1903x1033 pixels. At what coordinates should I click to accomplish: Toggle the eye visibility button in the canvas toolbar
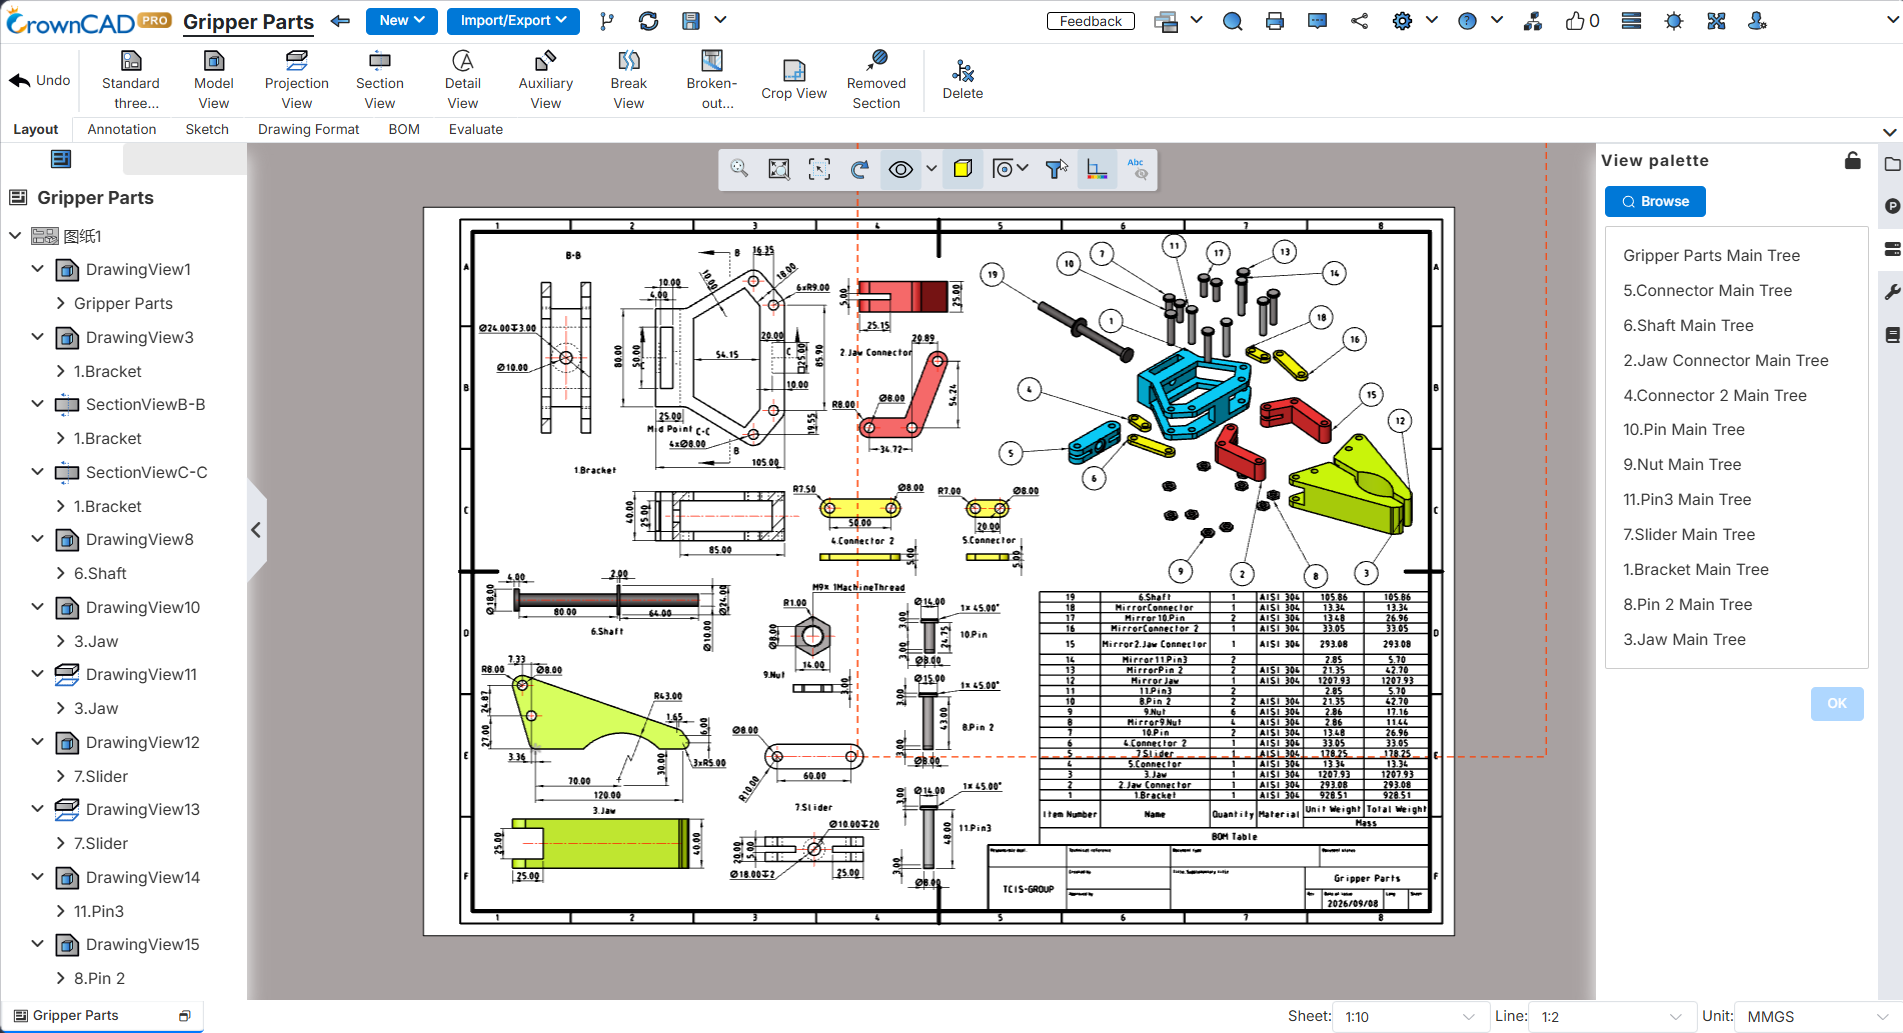(x=900, y=169)
